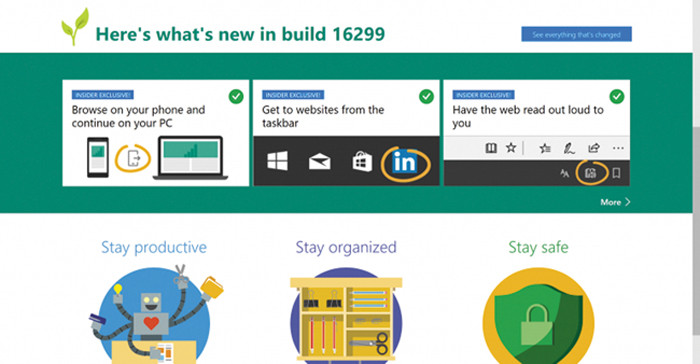Click the shield lock Stay safe illustration
700x364 pixels.
tap(538, 316)
